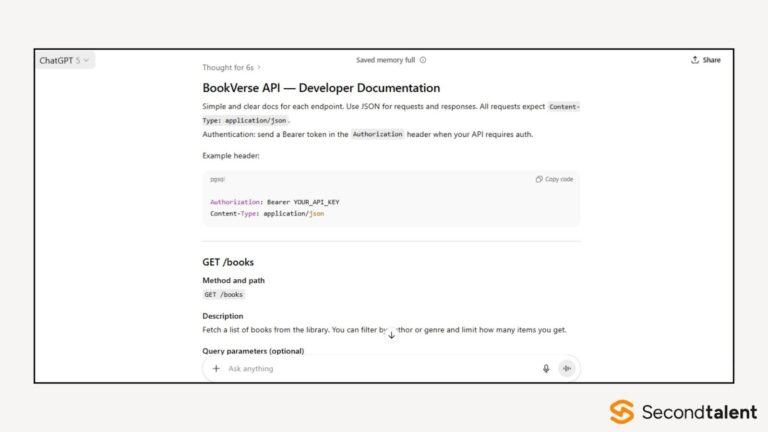Open the ChatGPT 5 model selector dropdown
This screenshot has width=768, height=432.
tap(64, 60)
